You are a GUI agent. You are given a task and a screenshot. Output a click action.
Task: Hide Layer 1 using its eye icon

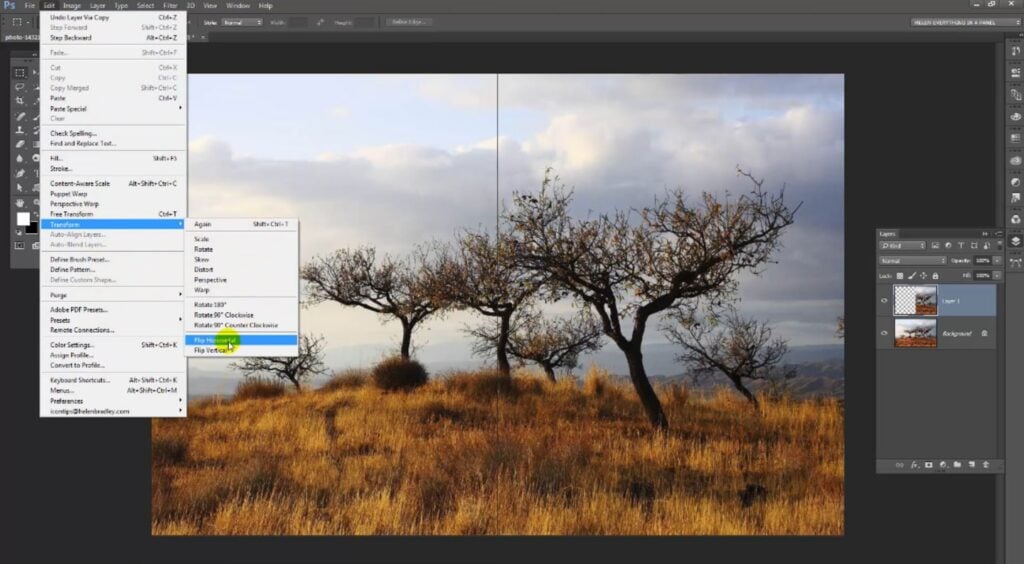click(x=885, y=299)
